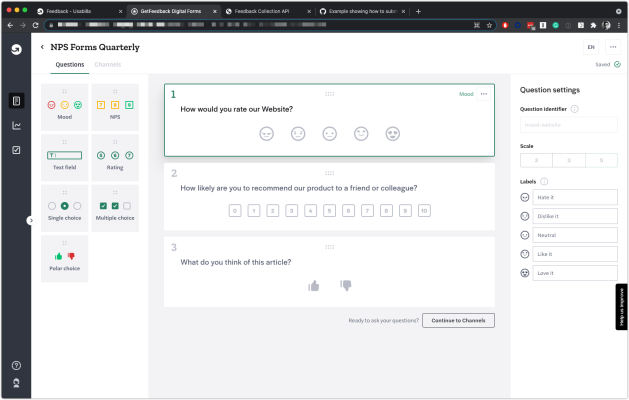Switch to the Questions tab
629x400 pixels.
[70, 65]
